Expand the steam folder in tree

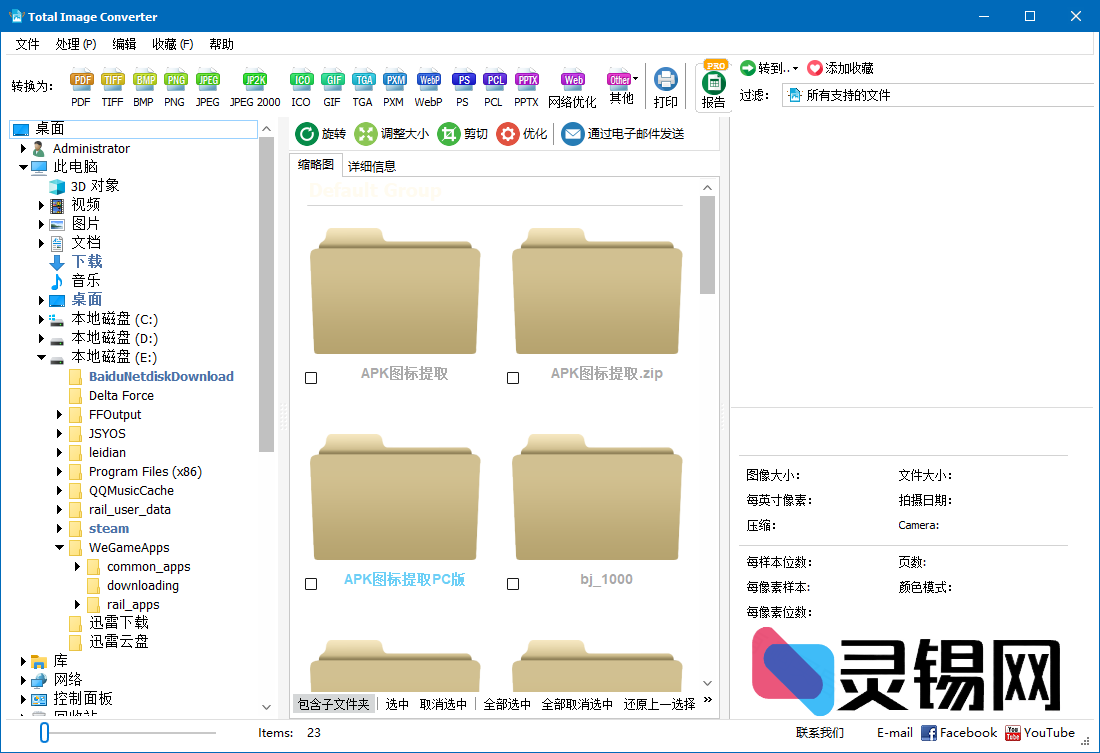pos(58,528)
